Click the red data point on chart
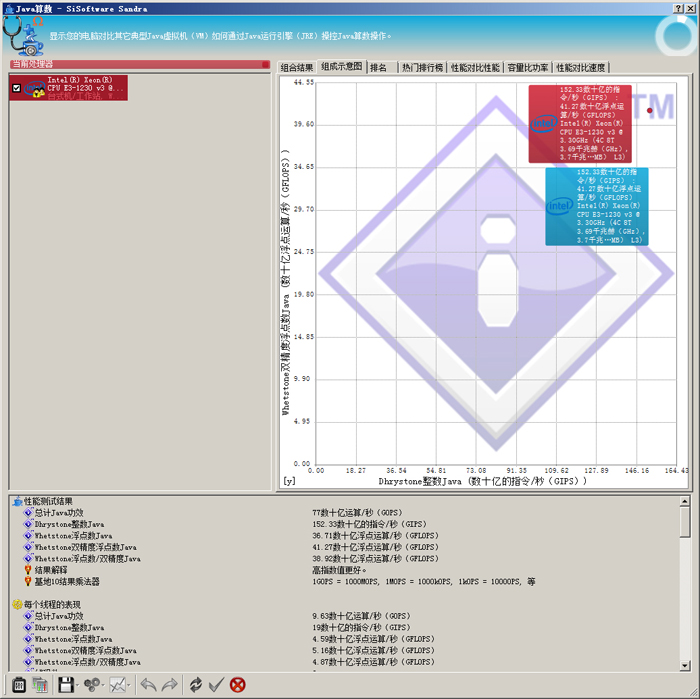Image resolution: width=700 pixels, height=699 pixels. point(650,110)
